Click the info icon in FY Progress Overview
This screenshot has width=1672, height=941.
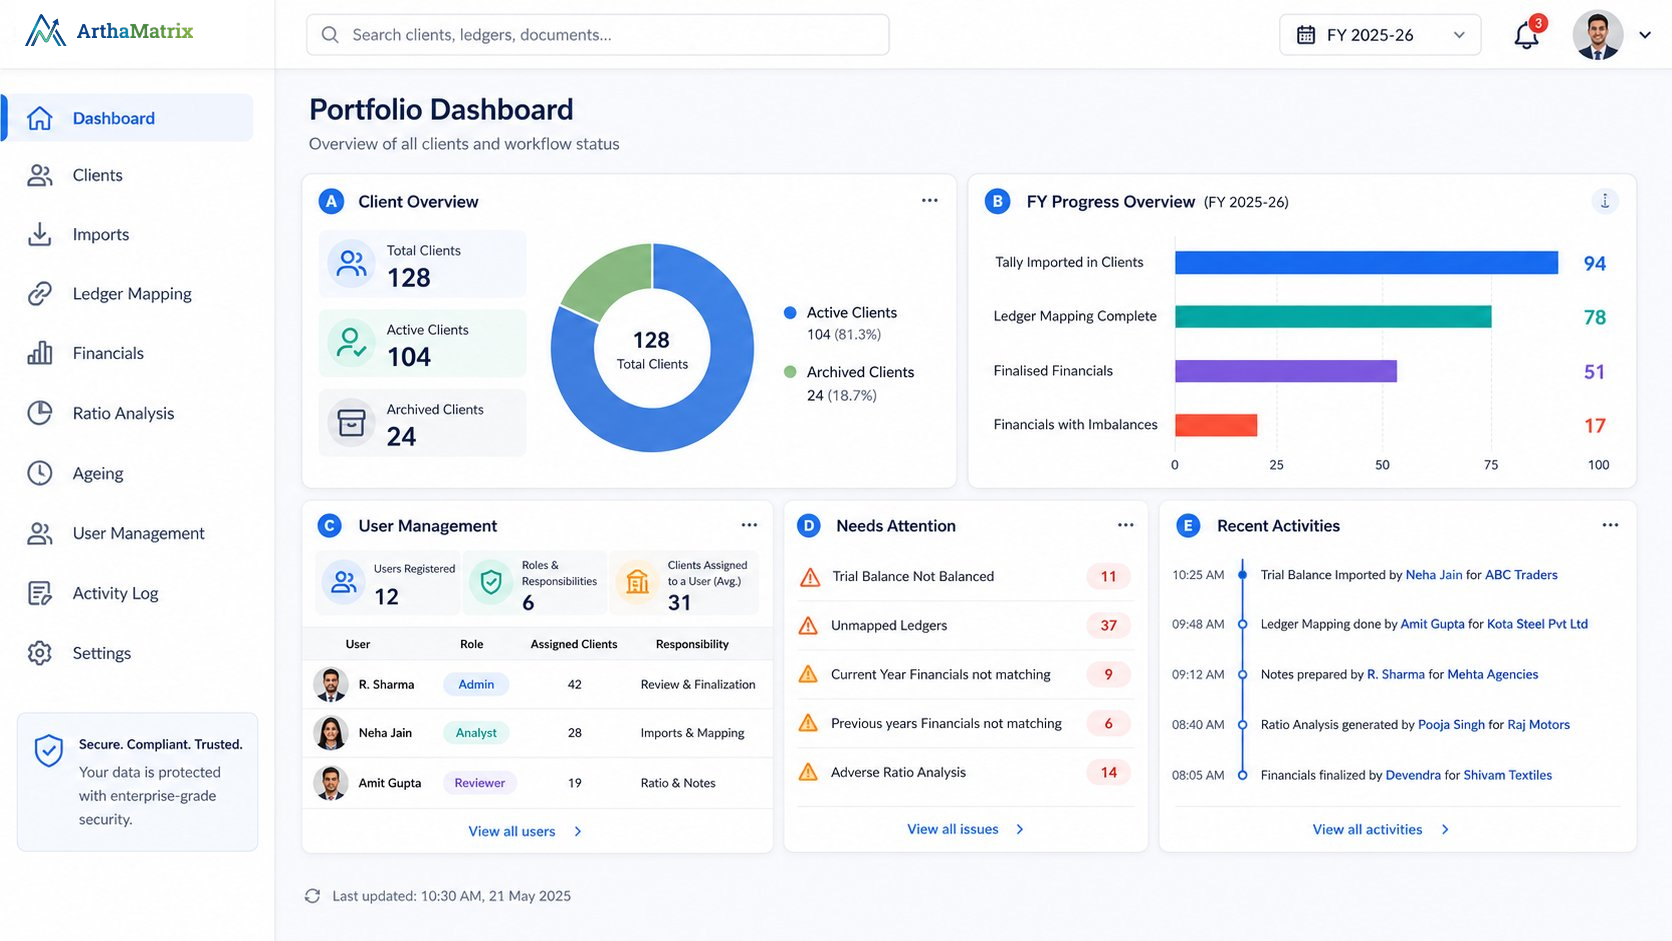click(x=1605, y=201)
